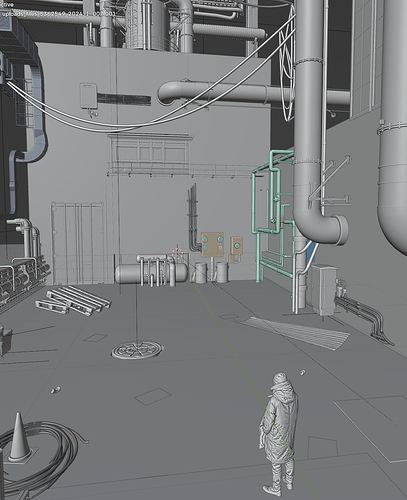Click the 3D cursor crosshair

point(178,254)
